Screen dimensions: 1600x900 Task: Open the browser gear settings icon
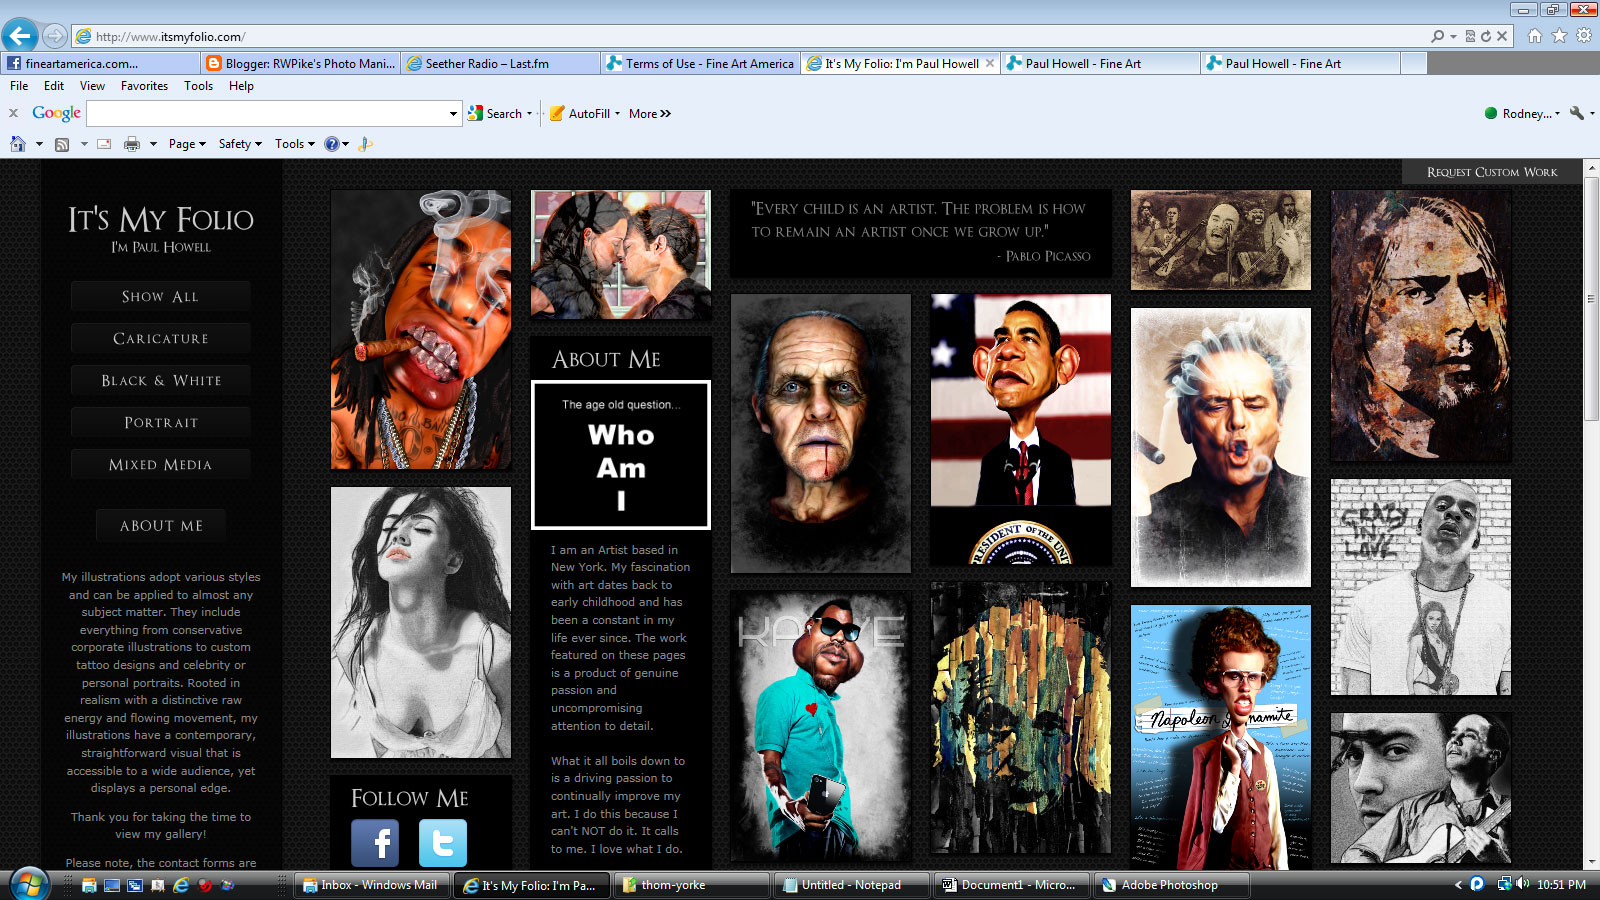(1584, 36)
